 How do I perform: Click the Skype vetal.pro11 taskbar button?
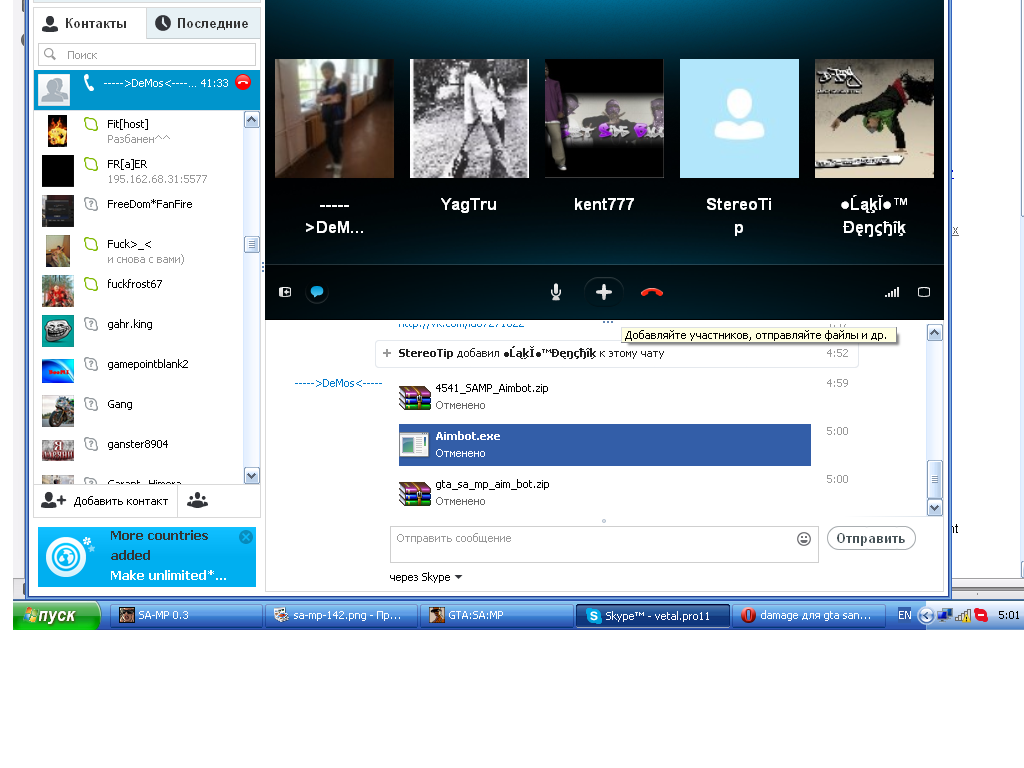652,615
